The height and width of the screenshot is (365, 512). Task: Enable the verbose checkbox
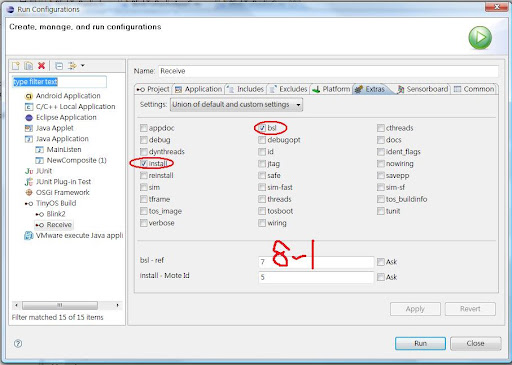144,223
